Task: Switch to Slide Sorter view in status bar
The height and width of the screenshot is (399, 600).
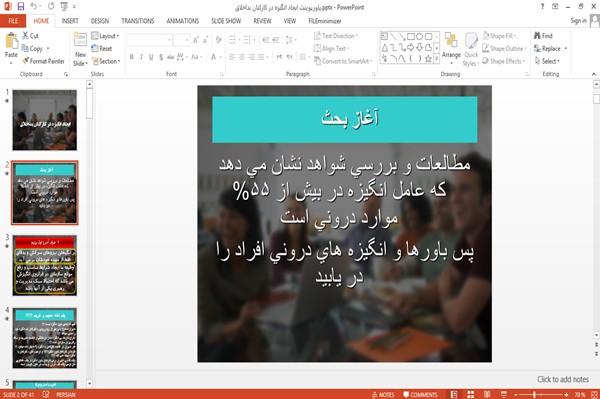Action: [x=471, y=394]
